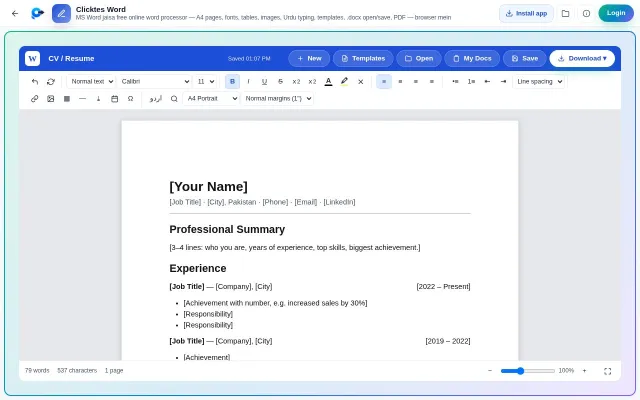Screen dimensions: 640x400
Task: Click the zoom level slider
Action: click(528, 371)
